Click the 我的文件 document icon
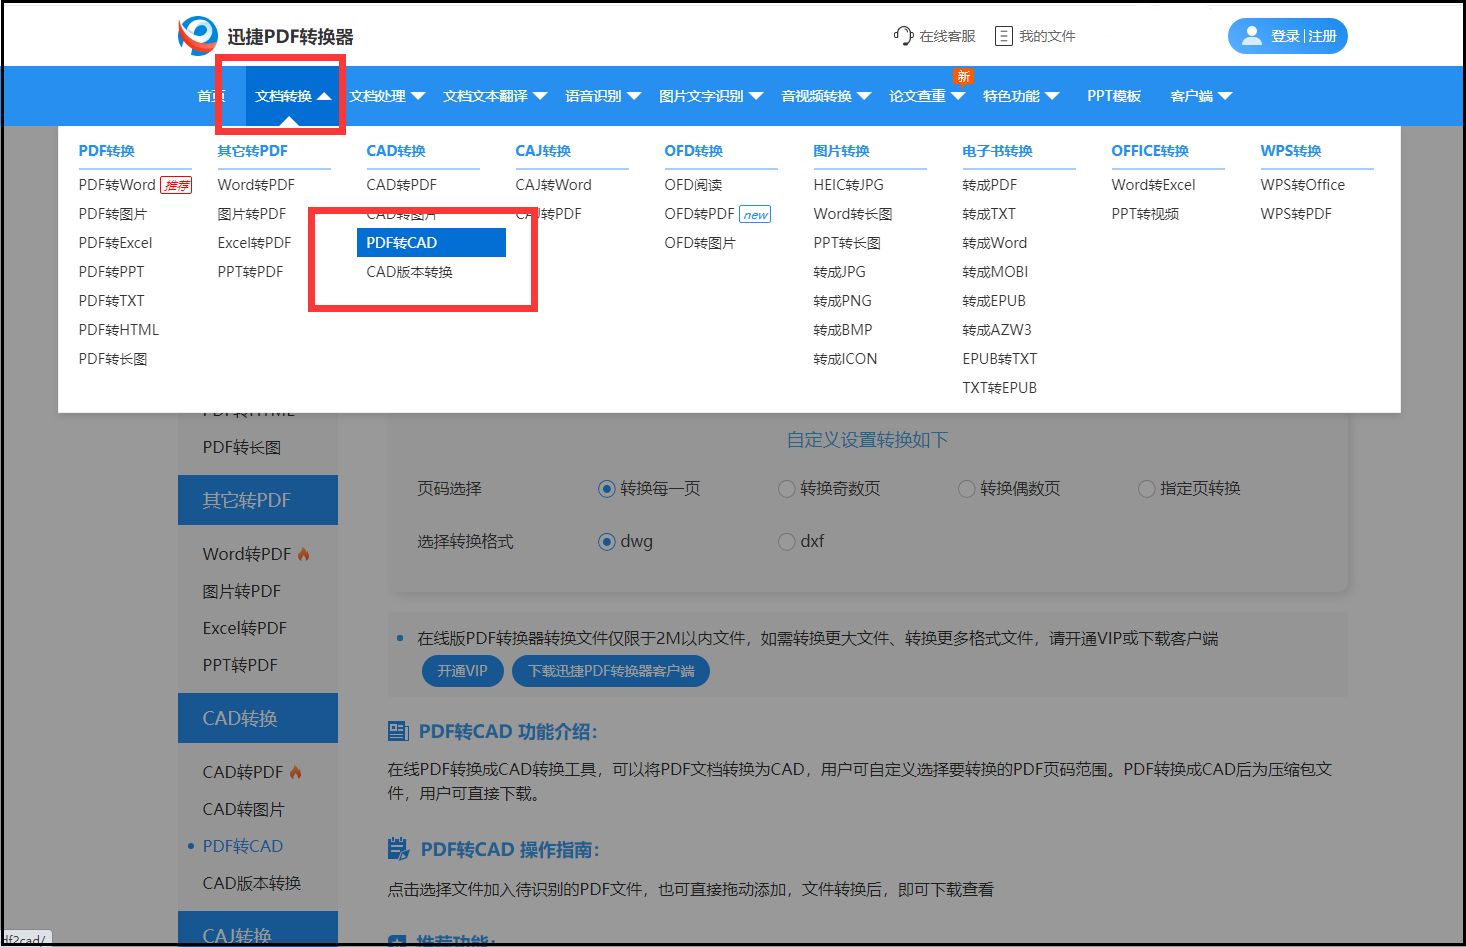The height and width of the screenshot is (947, 1466). tap(1003, 35)
